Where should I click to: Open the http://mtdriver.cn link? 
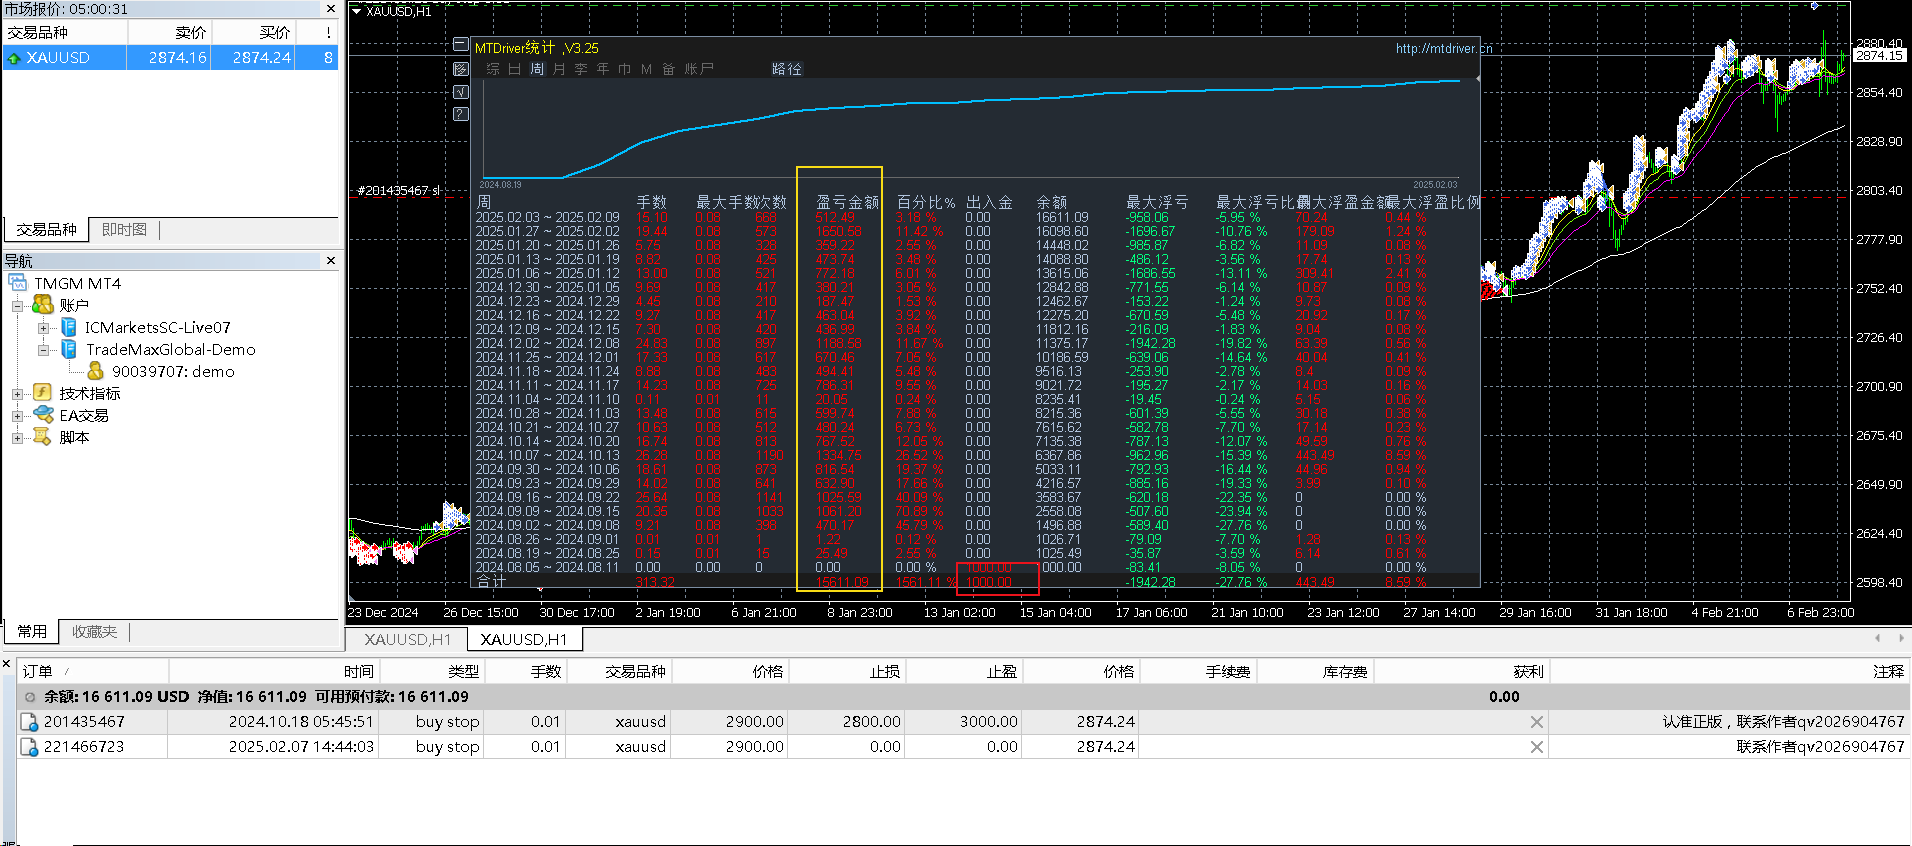coord(1444,48)
